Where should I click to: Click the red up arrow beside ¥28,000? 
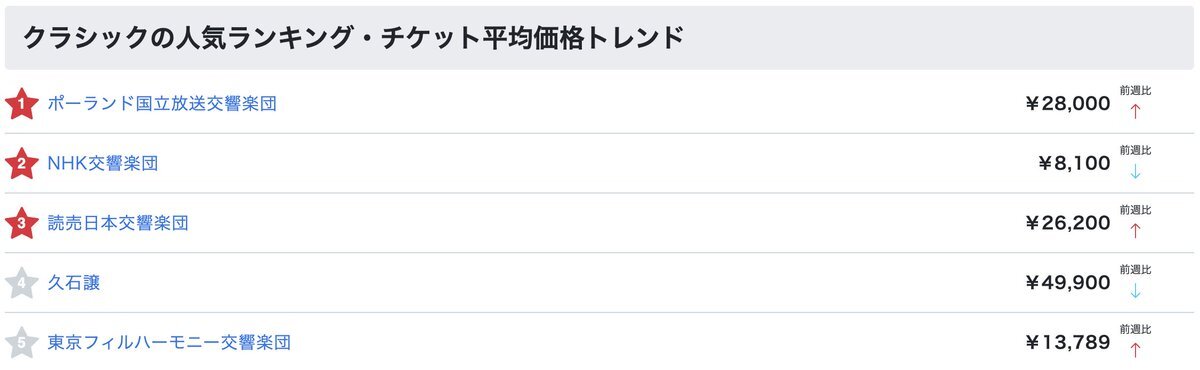(1135, 111)
